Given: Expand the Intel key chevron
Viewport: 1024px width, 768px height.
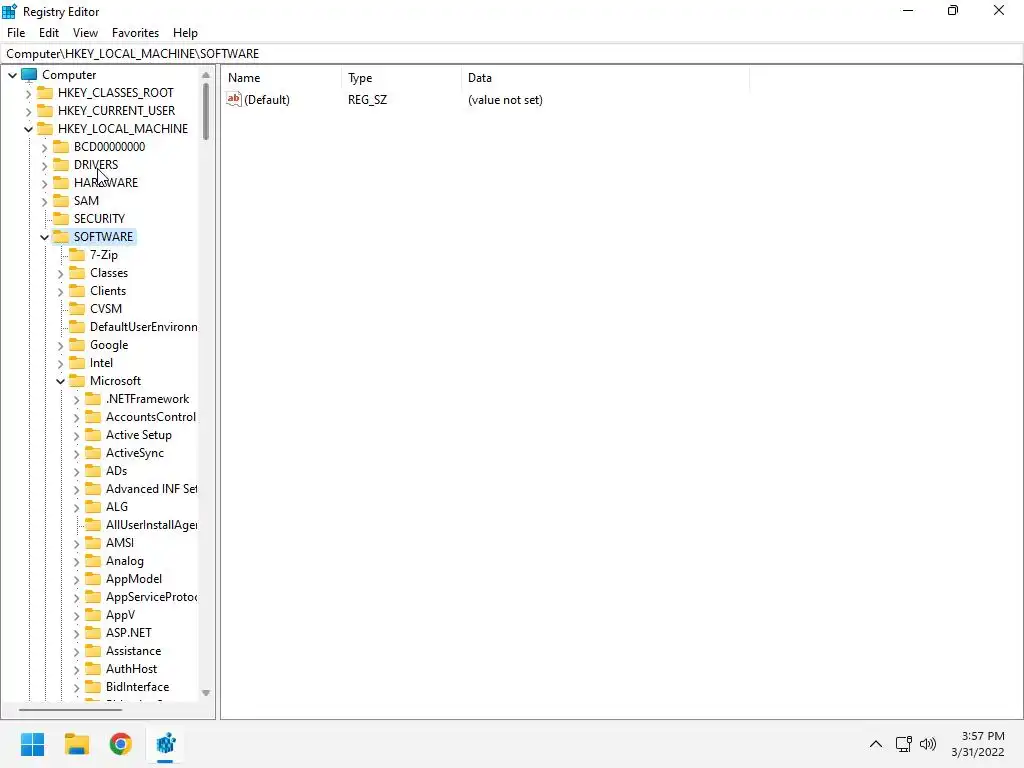Looking at the screenshot, I should pos(61,364).
